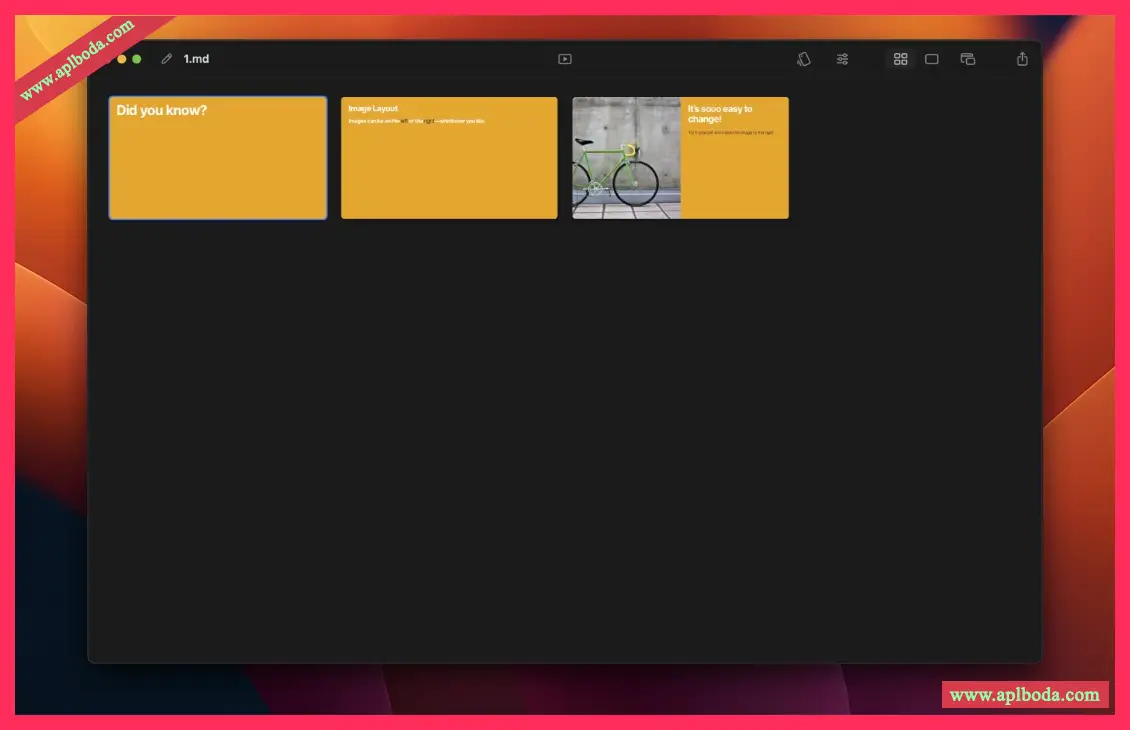Click the 1.md document title

click(196, 59)
